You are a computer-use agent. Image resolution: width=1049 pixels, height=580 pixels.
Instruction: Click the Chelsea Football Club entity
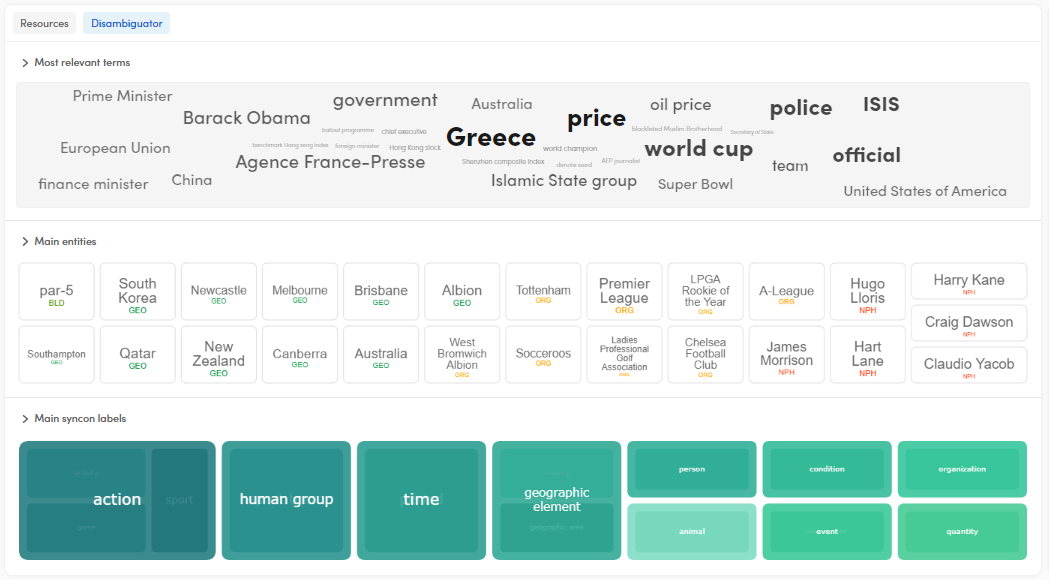pyautogui.click(x=705, y=355)
